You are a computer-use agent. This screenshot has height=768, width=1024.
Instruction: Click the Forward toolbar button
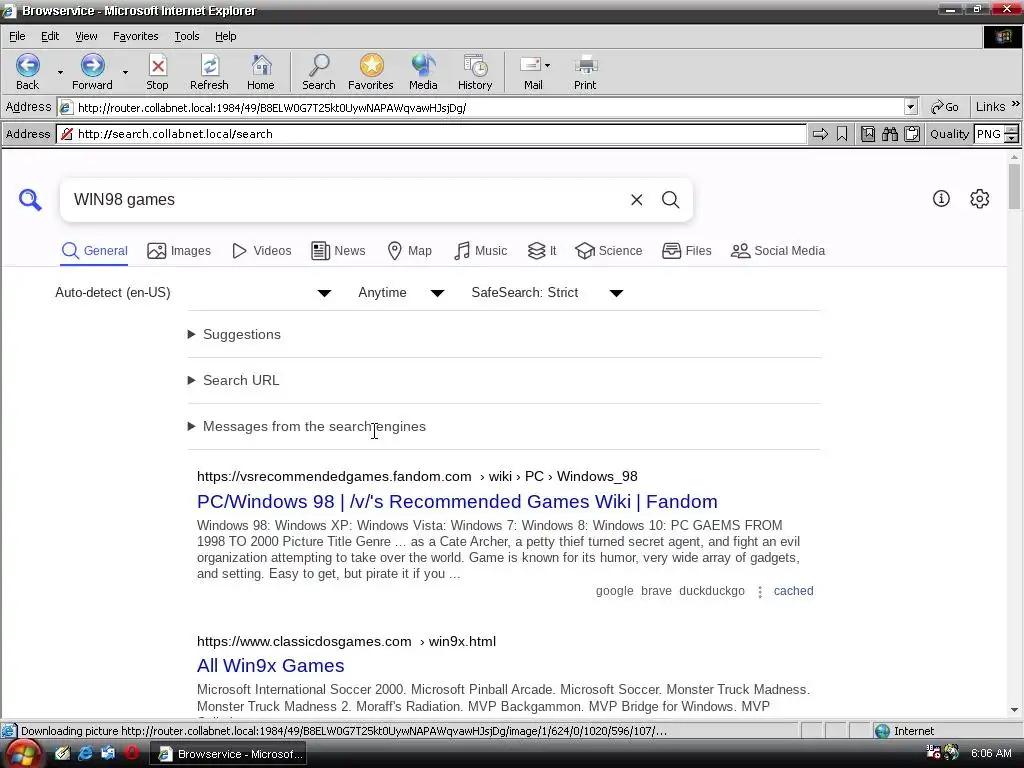92,72
